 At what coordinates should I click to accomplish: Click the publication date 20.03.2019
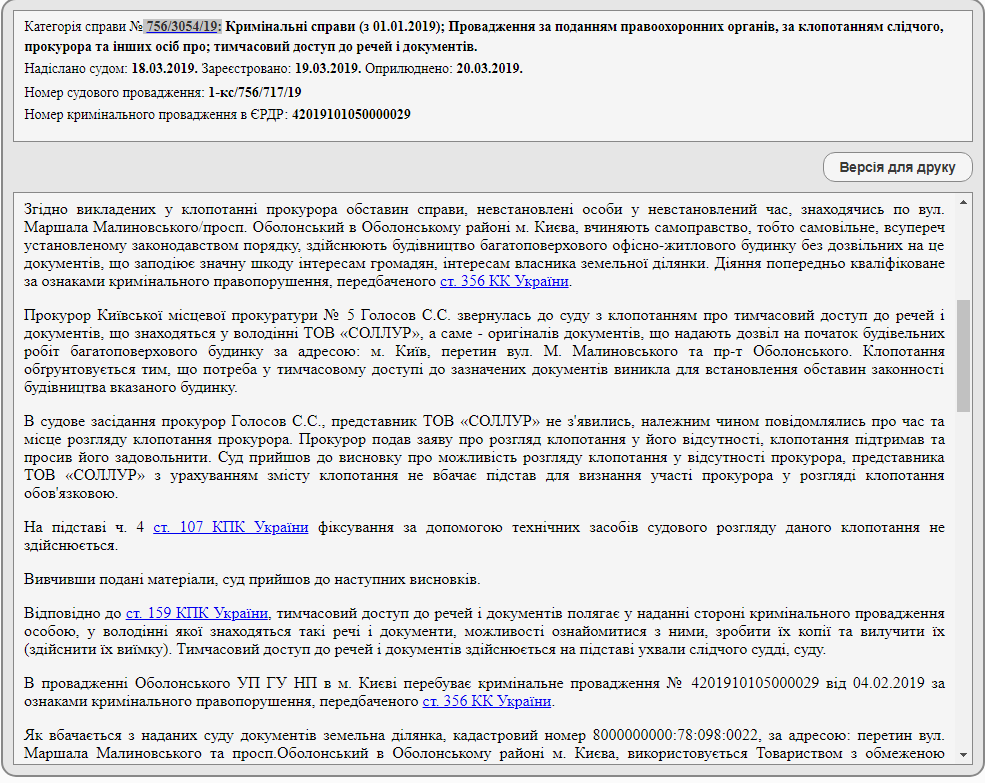(x=489, y=69)
